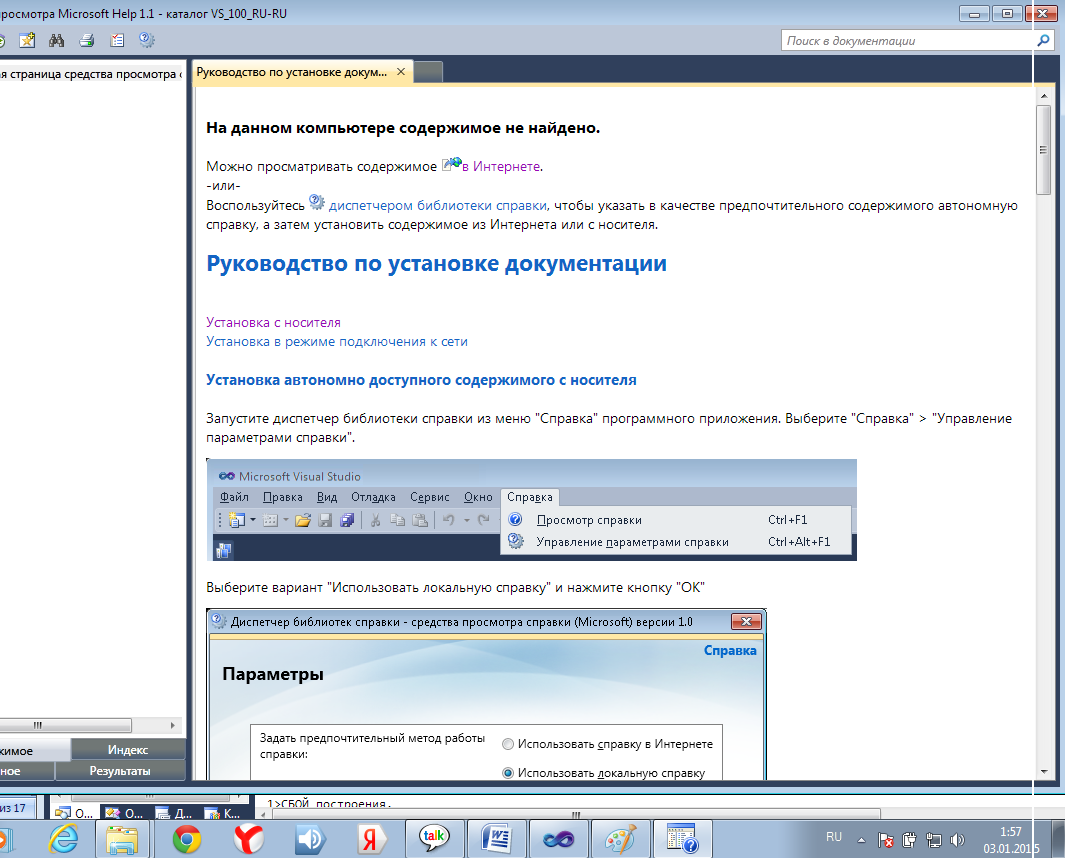Click the search magnifier icon in documentation search
1065x858 pixels.
coord(1043,41)
